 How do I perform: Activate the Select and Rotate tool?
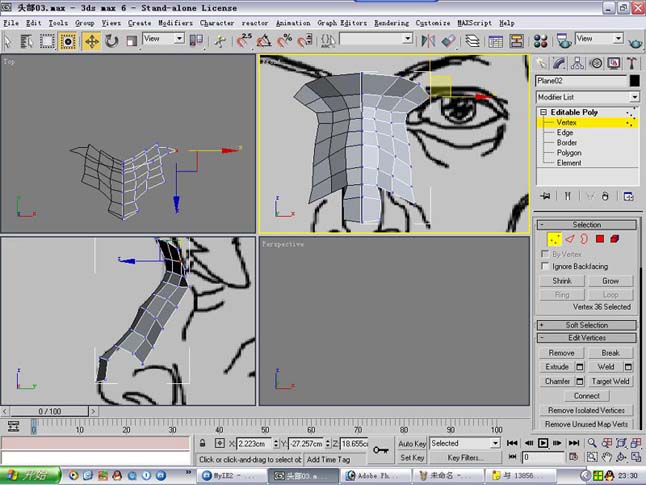coord(112,41)
